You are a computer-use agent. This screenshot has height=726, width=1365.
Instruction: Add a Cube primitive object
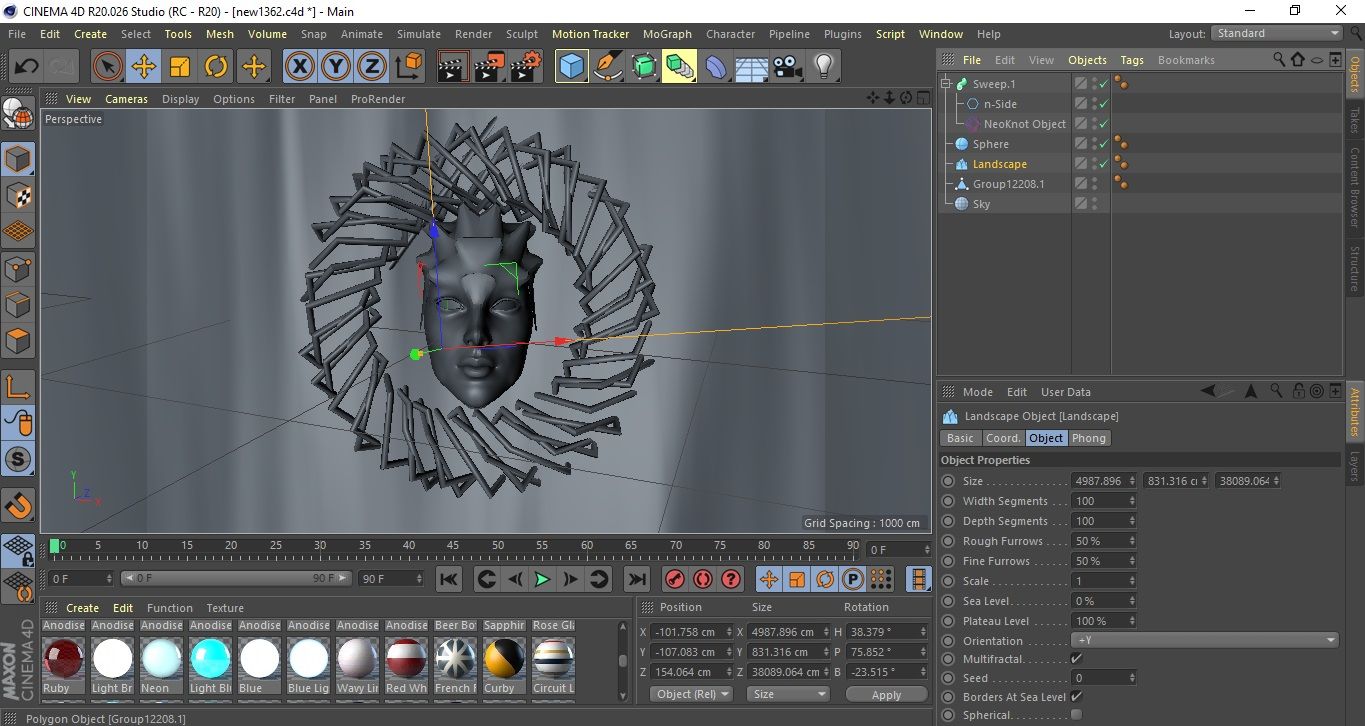pos(572,67)
